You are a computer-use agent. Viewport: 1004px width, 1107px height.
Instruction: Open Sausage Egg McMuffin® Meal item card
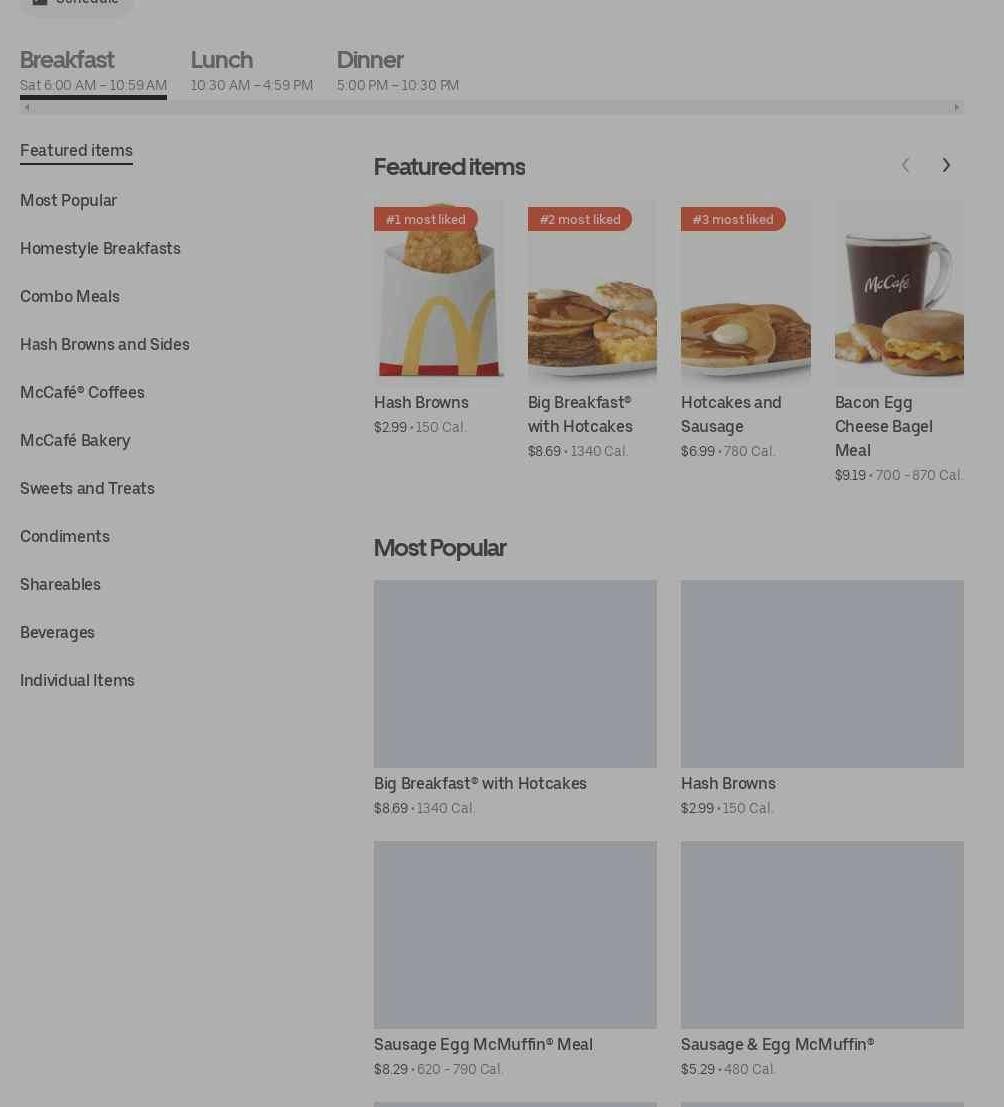(x=515, y=959)
